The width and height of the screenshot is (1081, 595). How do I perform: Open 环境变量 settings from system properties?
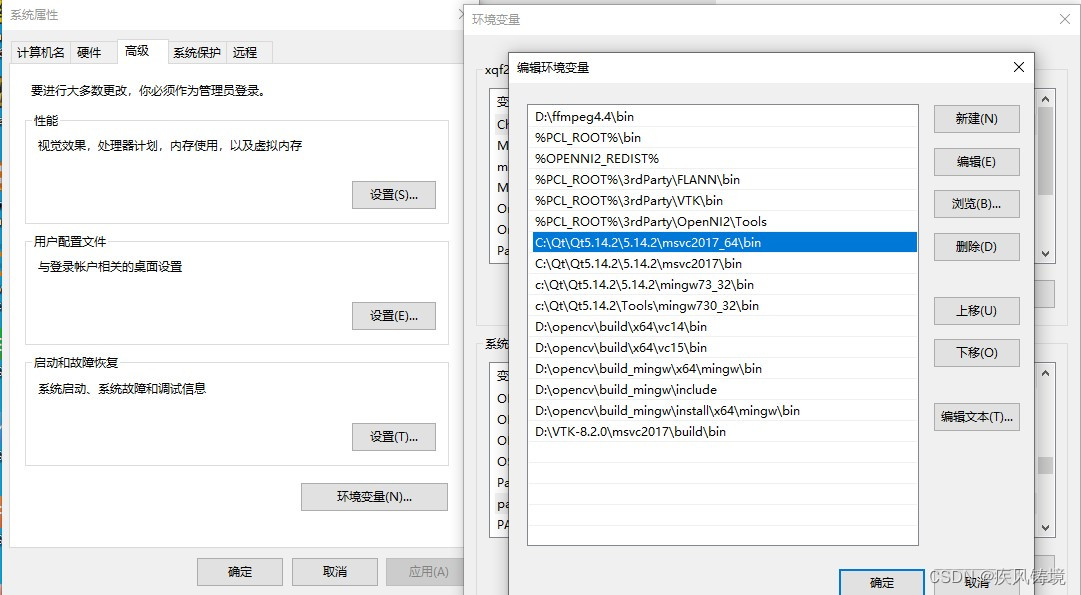[x=374, y=496]
